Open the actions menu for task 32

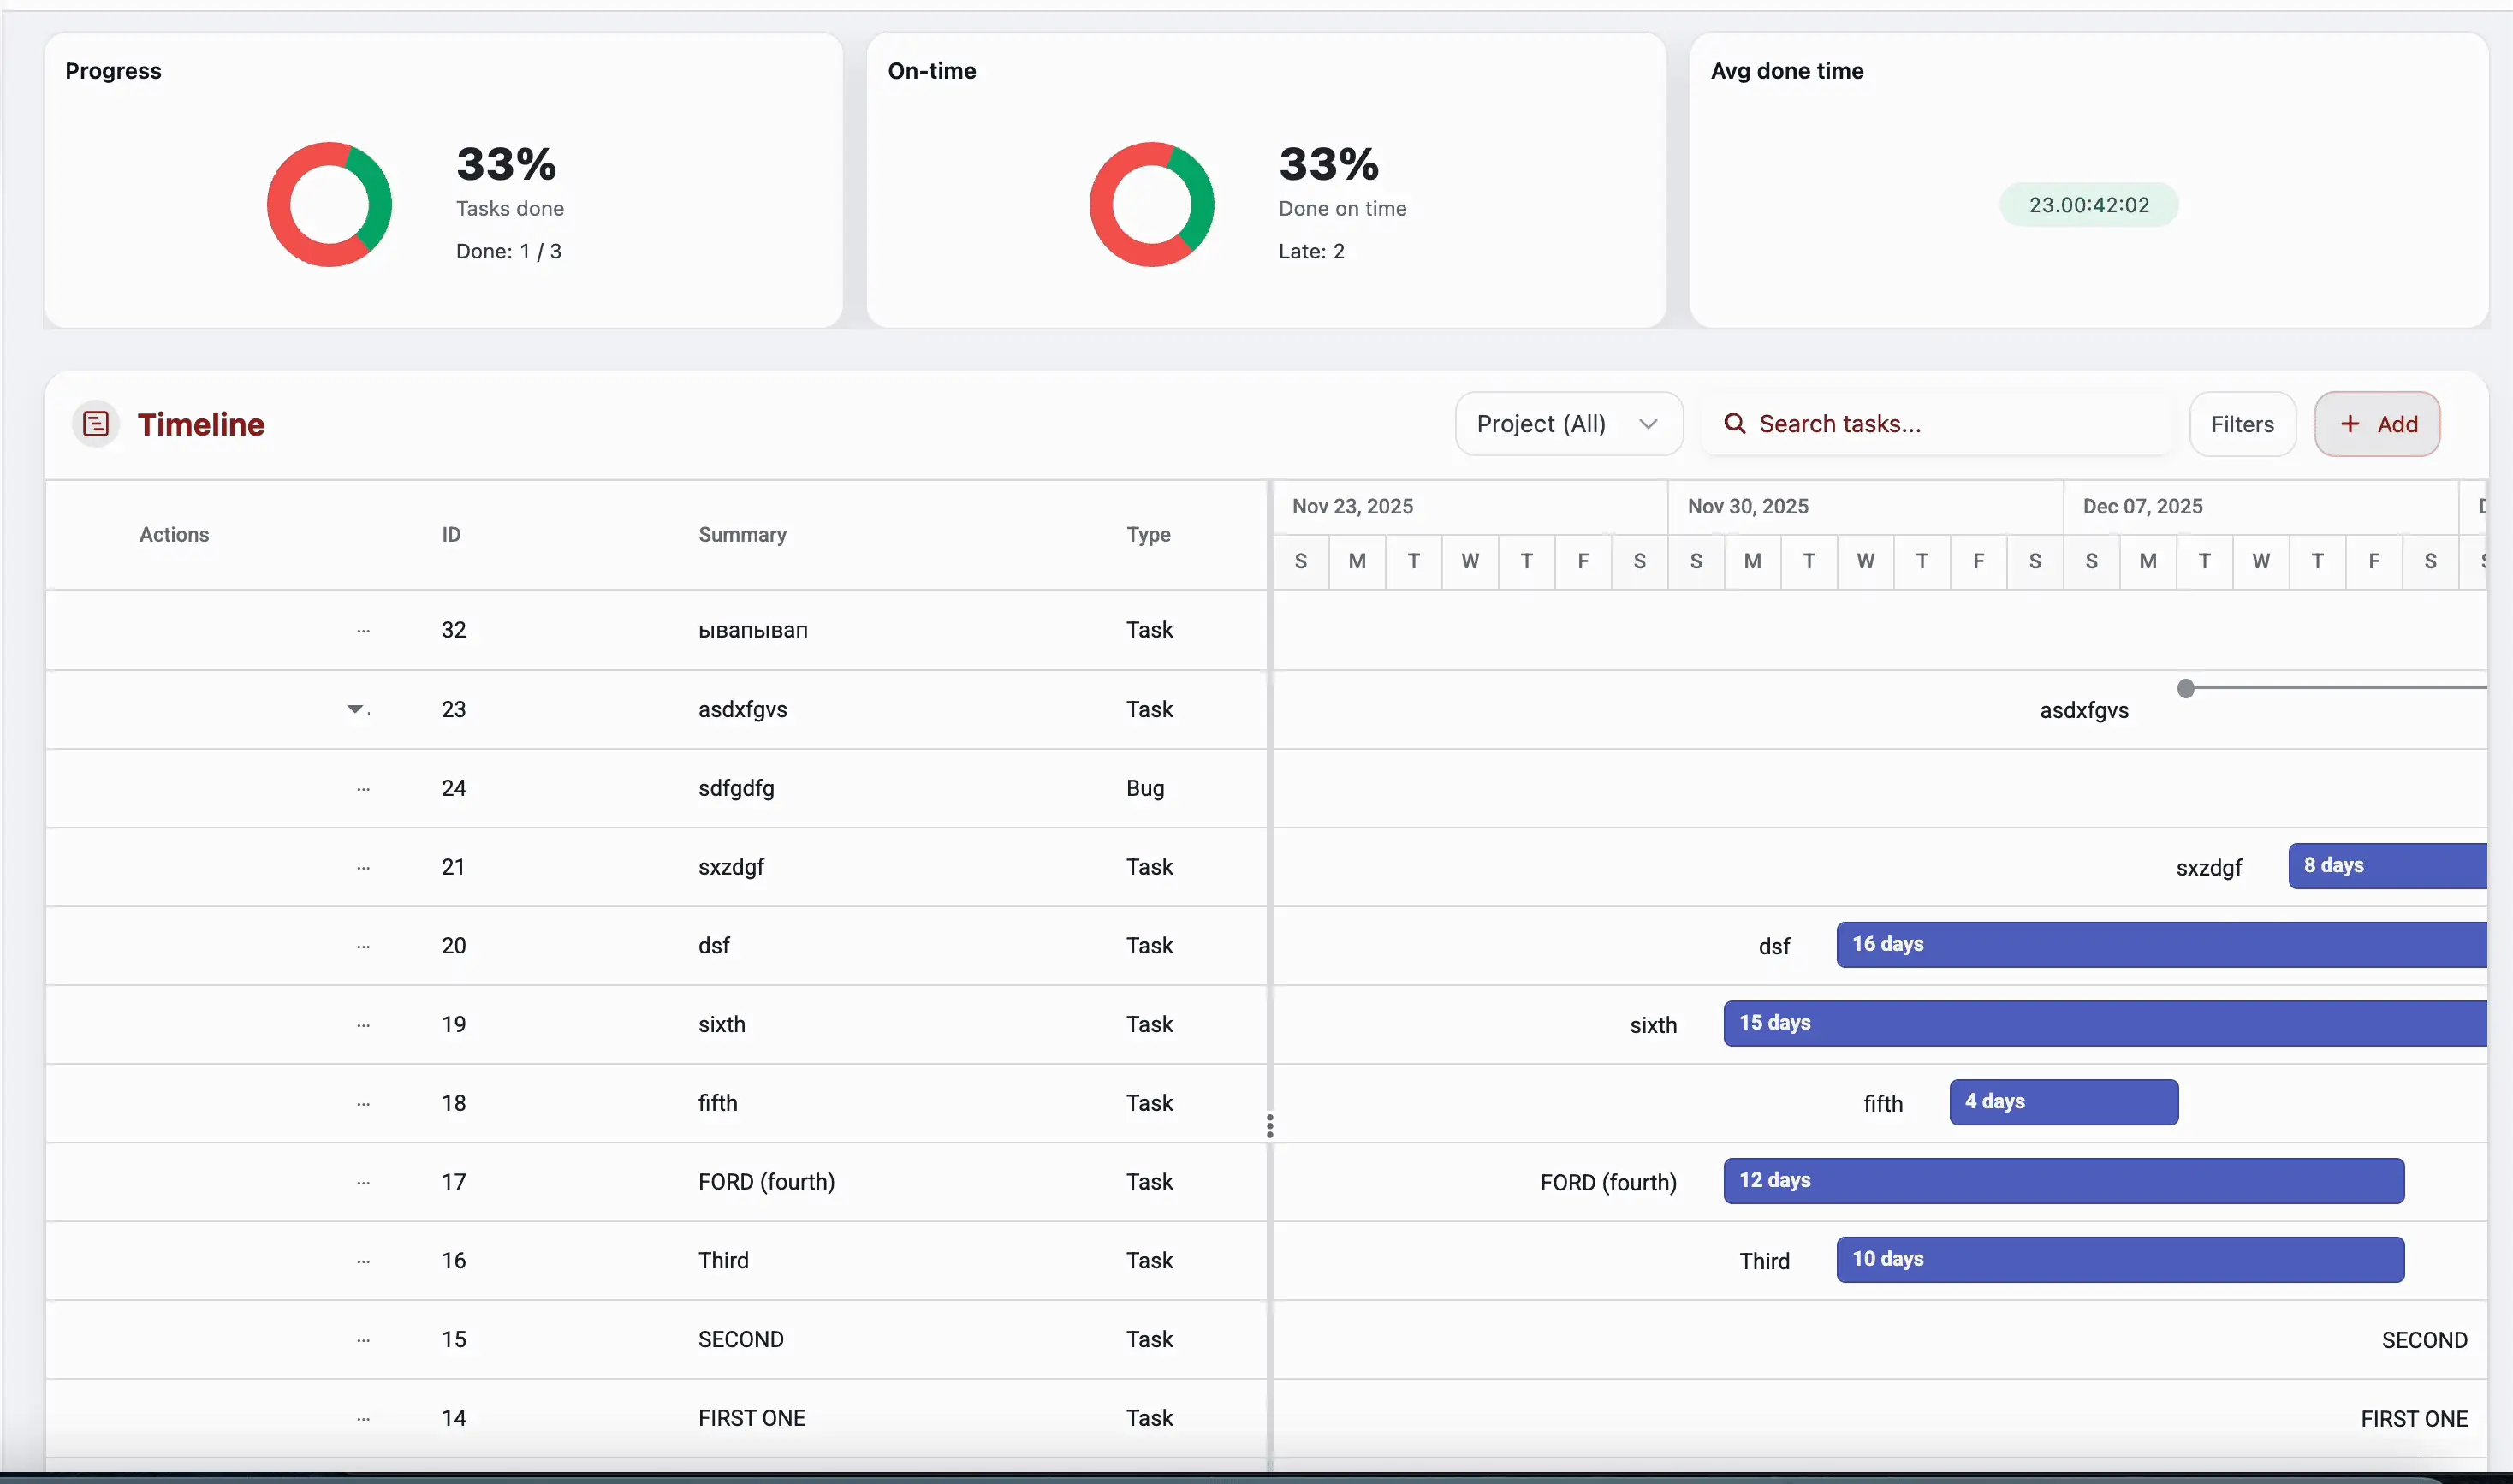tap(362, 630)
